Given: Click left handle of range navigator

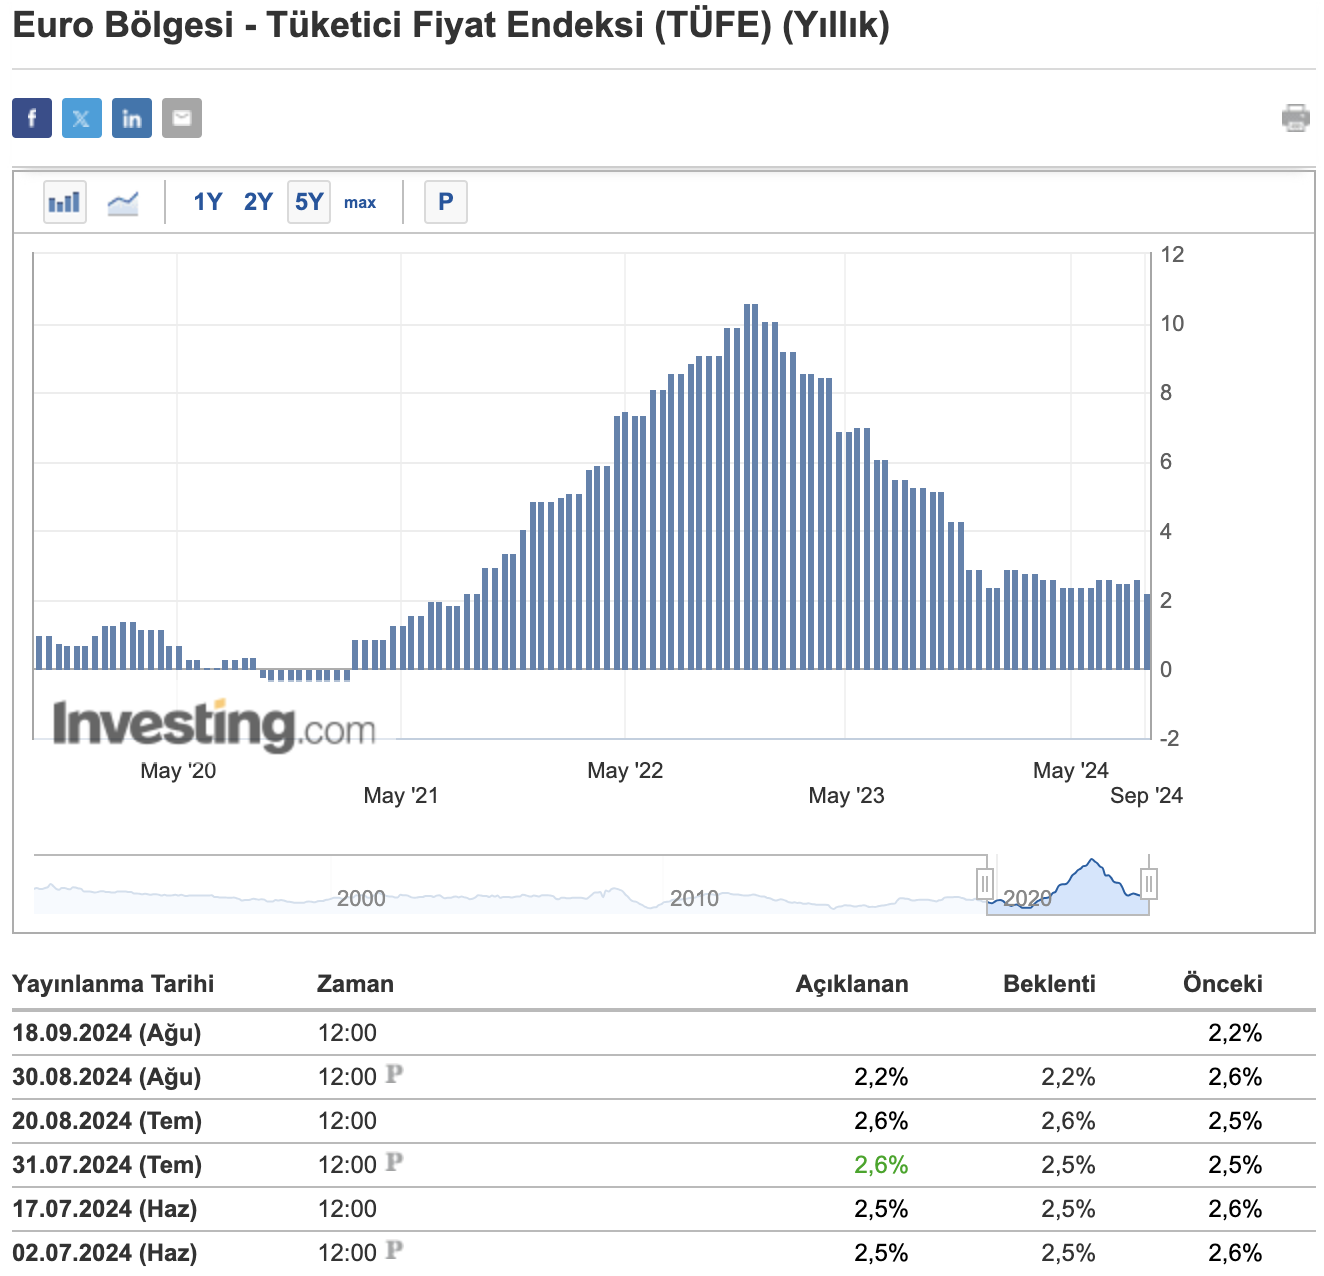Looking at the screenshot, I should coord(985,884).
